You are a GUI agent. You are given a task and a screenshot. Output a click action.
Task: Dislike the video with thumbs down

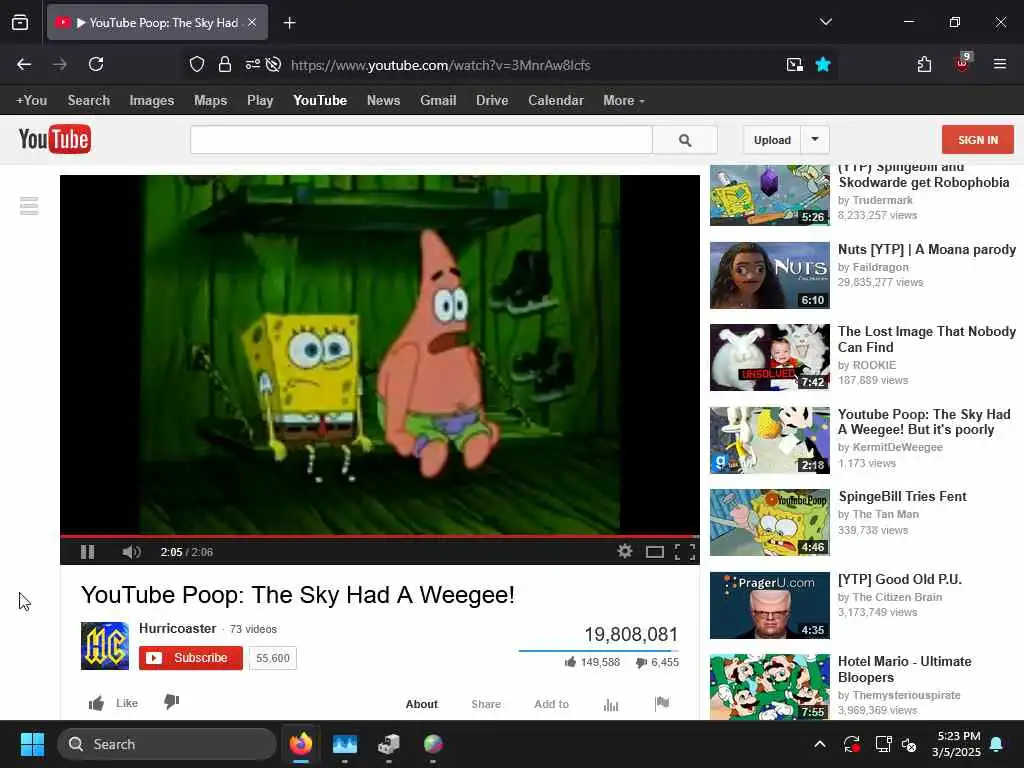point(172,702)
